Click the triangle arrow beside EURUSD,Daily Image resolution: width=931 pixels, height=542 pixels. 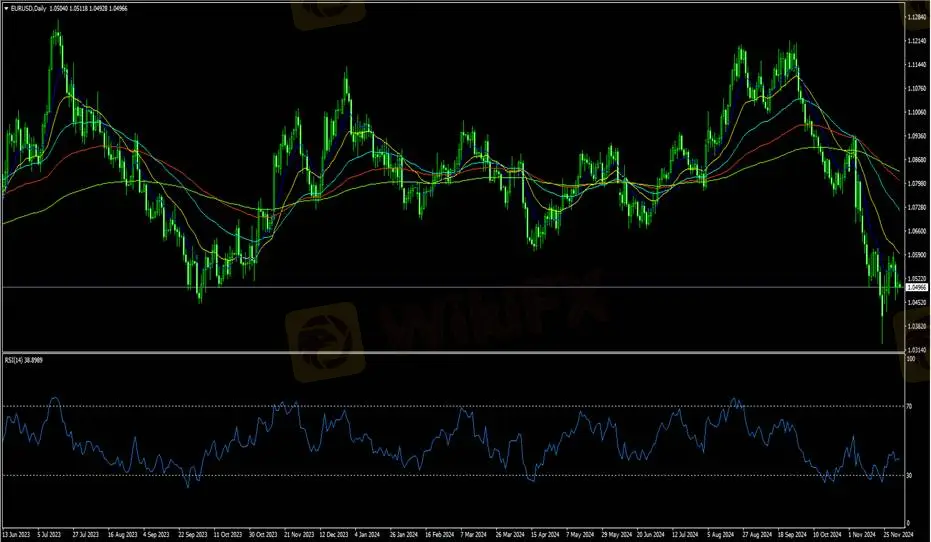[x=6, y=9]
